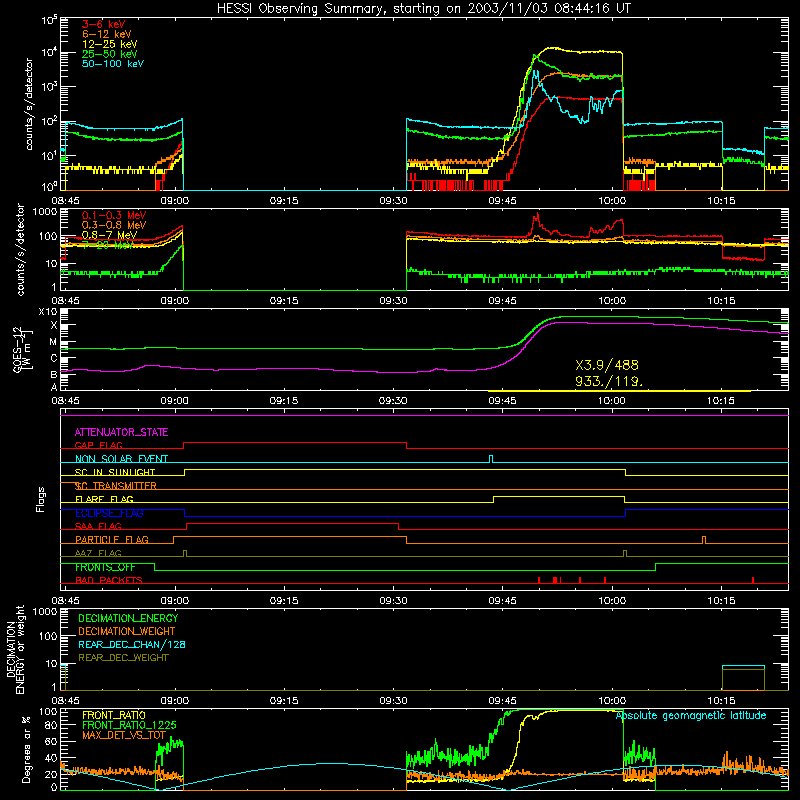This screenshot has width=800, height=800.
Task: Click the Absolute geomagnetic latitude label
Action: pyautogui.click(x=691, y=716)
